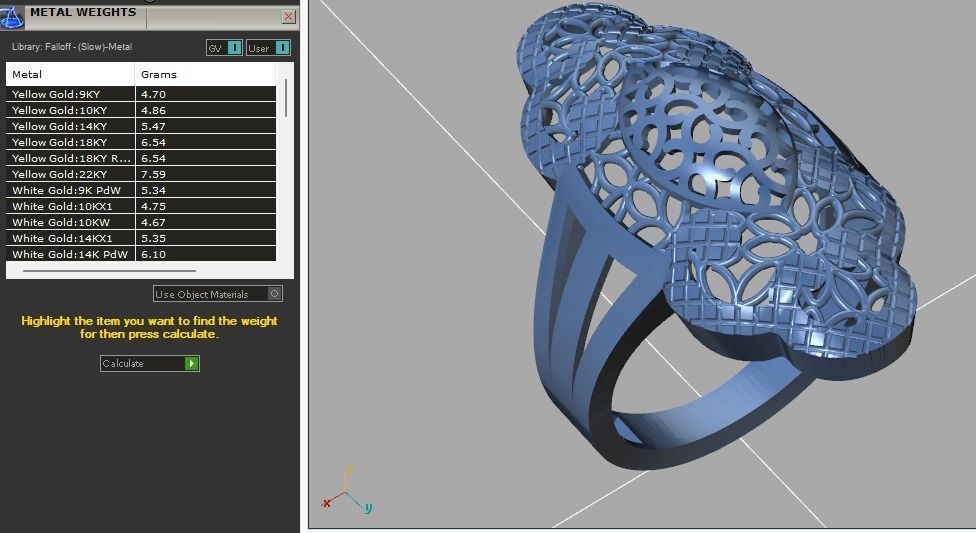Click the 4.67 grams value
The height and width of the screenshot is (533, 976).
coord(153,223)
